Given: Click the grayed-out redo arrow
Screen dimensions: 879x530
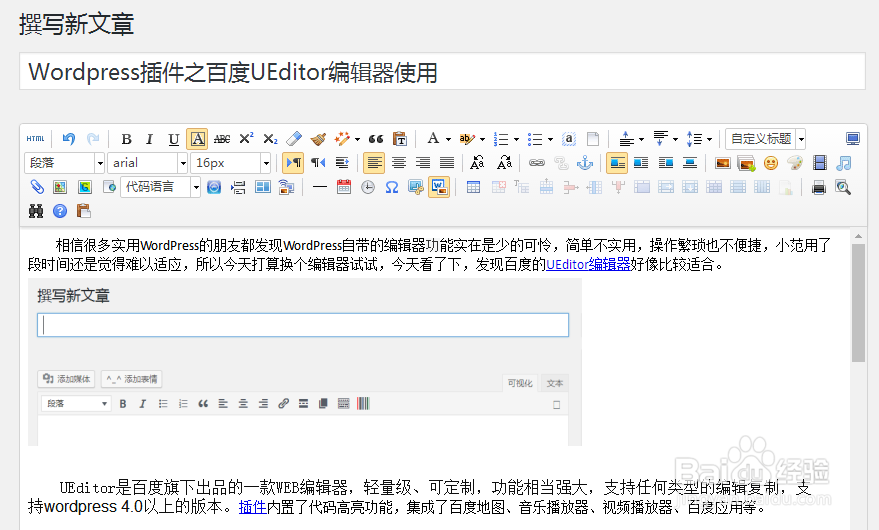Looking at the screenshot, I should tap(93, 139).
